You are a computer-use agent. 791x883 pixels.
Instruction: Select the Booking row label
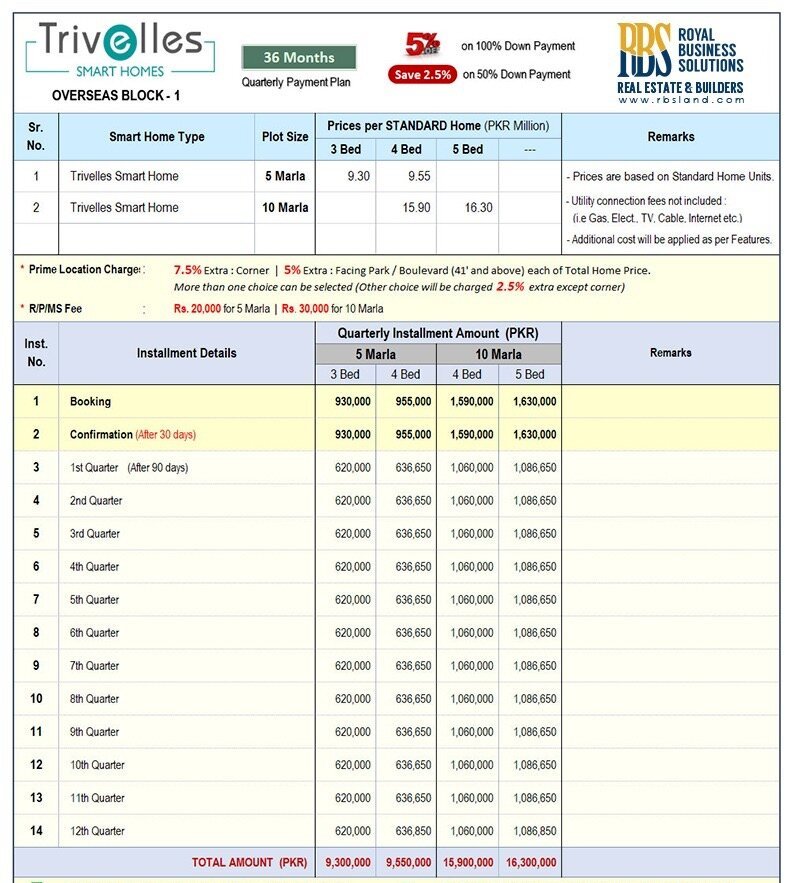click(x=91, y=402)
